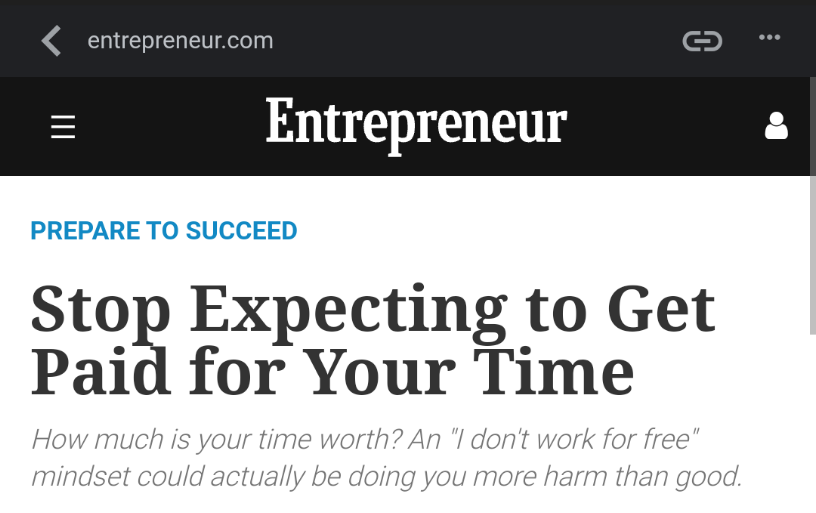Click empty browser bar space left of link icon

pos(500,41)
